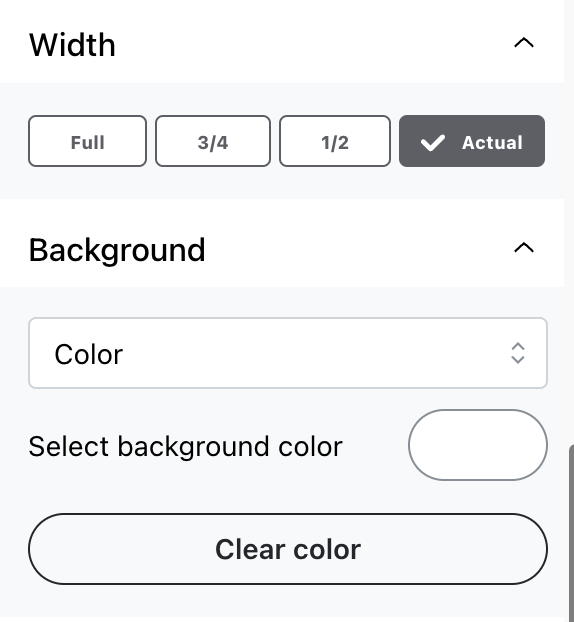
Task: Click the Clear color button
Action: [288, 549]
